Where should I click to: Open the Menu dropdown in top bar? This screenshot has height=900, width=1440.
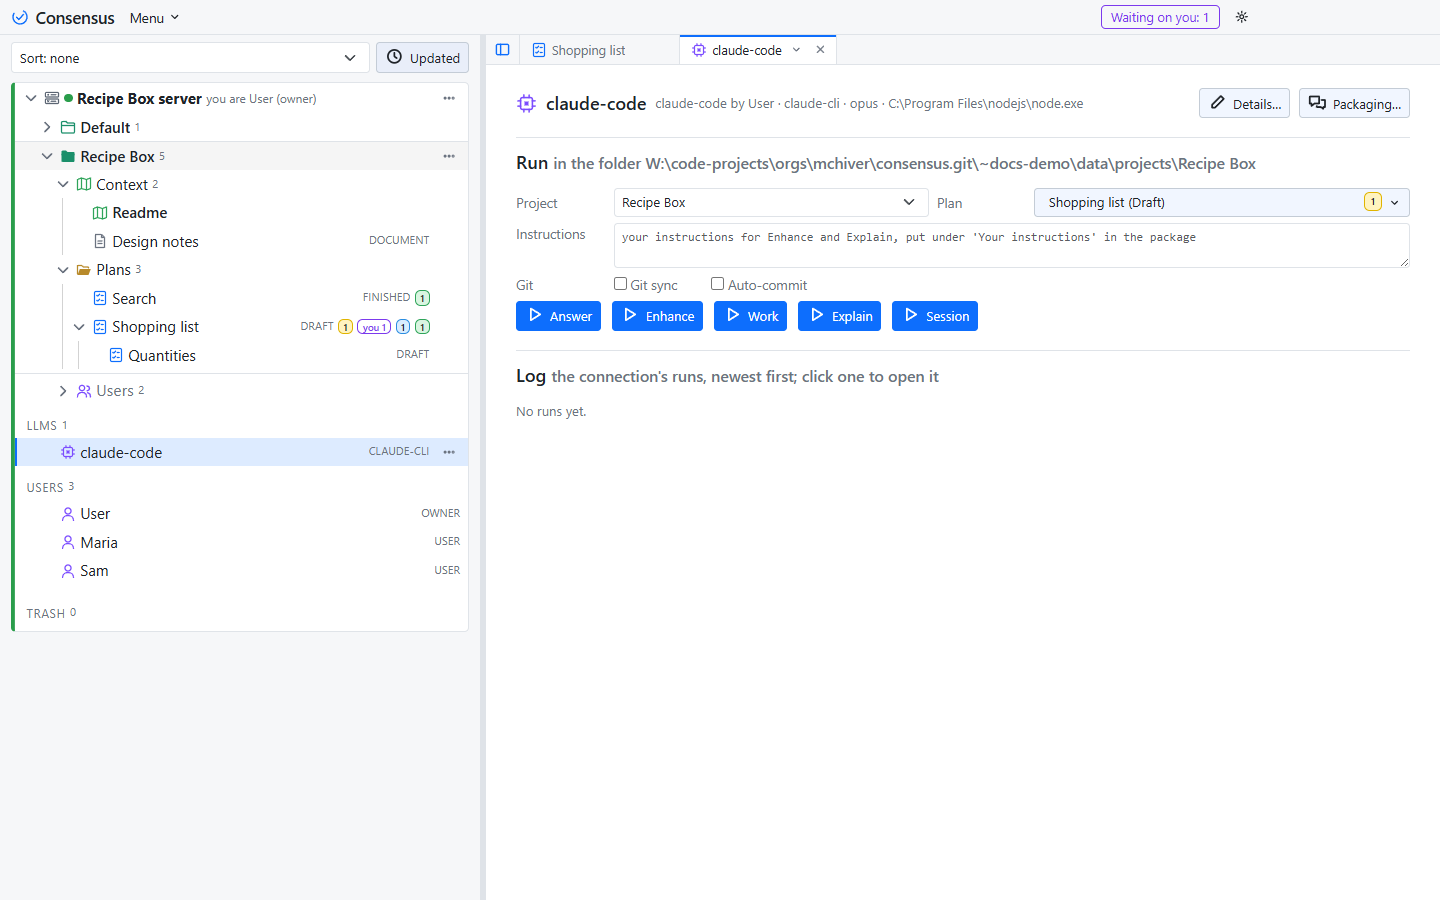click(154, 18)
